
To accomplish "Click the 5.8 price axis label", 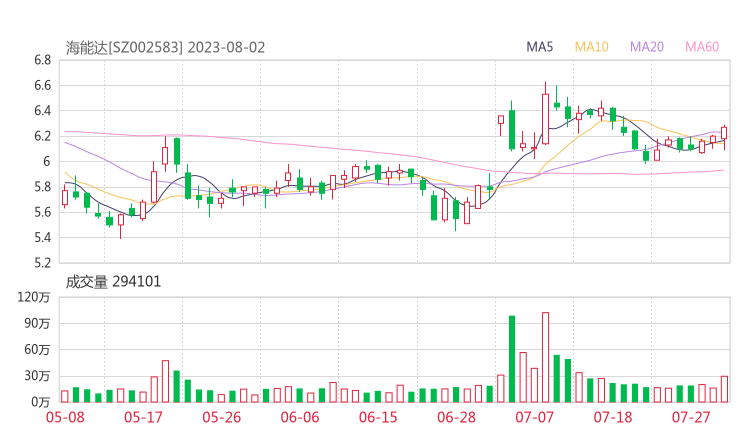I will tap(42, 187).
